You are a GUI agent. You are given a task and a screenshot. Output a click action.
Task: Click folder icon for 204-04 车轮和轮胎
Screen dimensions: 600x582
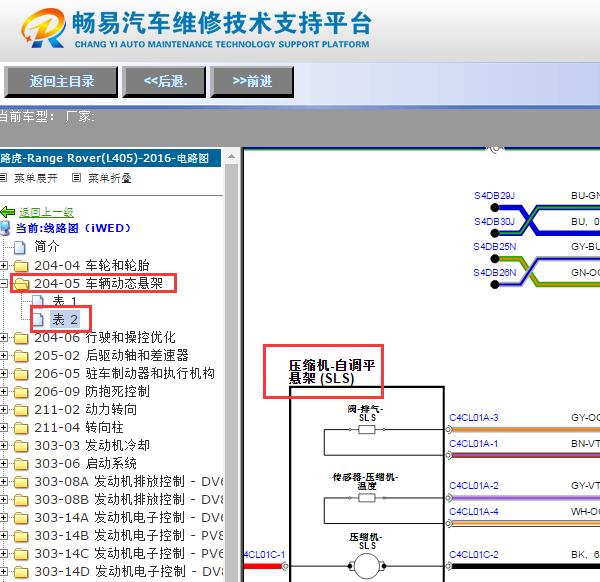point(21,266)
